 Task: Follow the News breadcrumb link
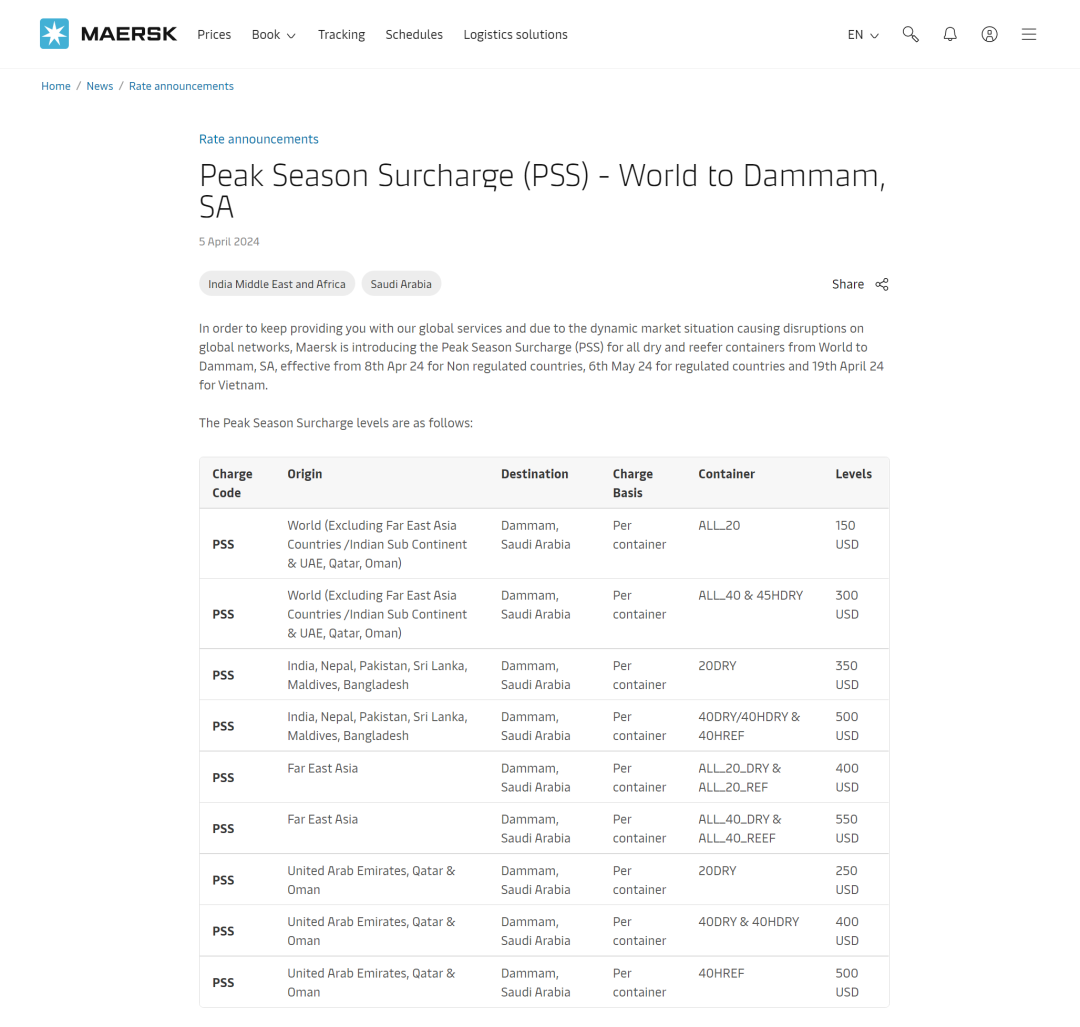tap(100, 86)
